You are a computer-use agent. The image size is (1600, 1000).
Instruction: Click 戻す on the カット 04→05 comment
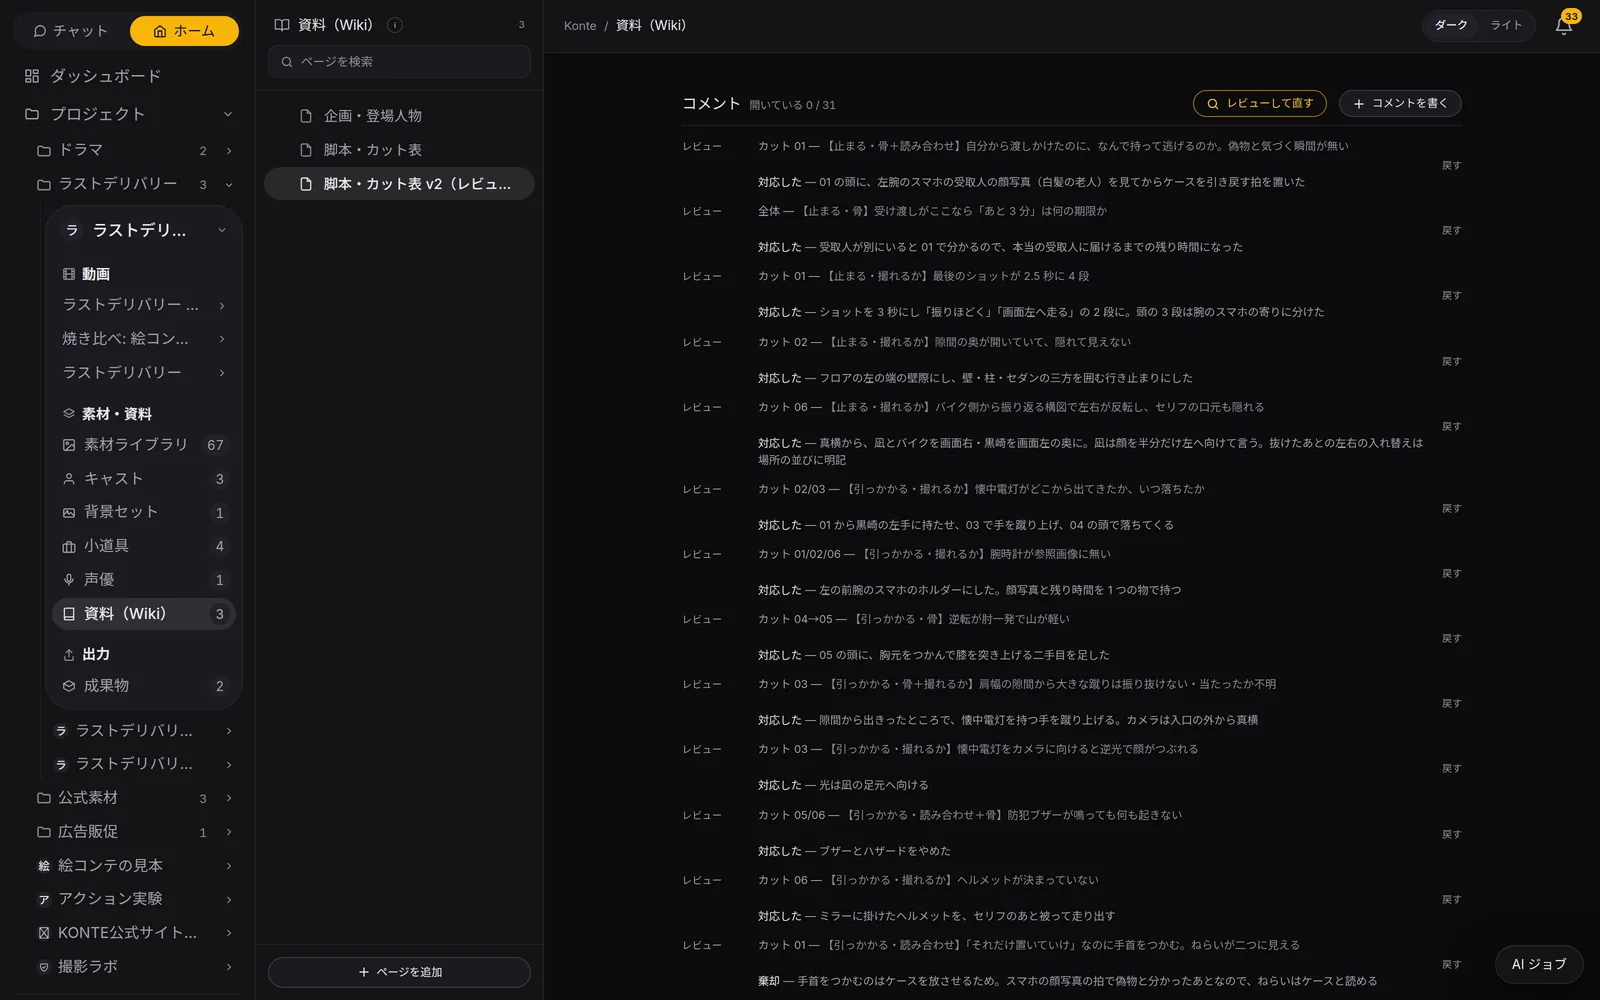1451,638
